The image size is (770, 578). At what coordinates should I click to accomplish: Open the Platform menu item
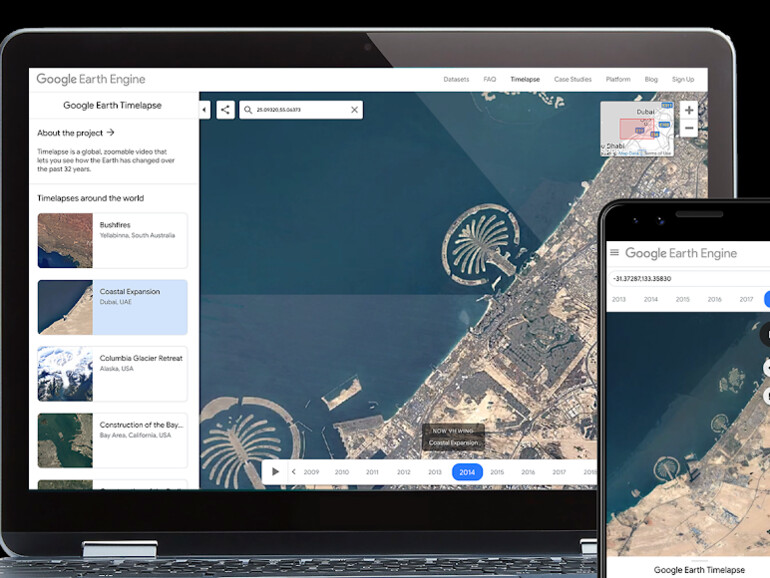coord(618,79)
